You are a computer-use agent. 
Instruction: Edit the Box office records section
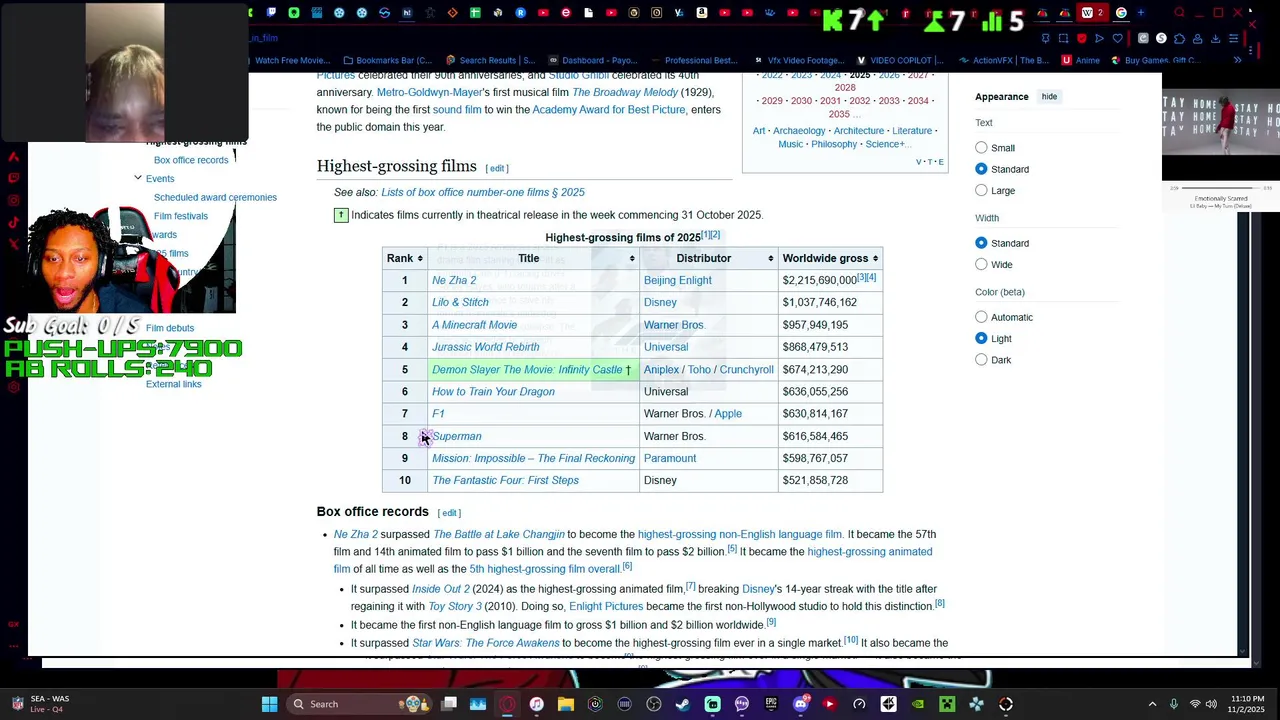point(449,513)
